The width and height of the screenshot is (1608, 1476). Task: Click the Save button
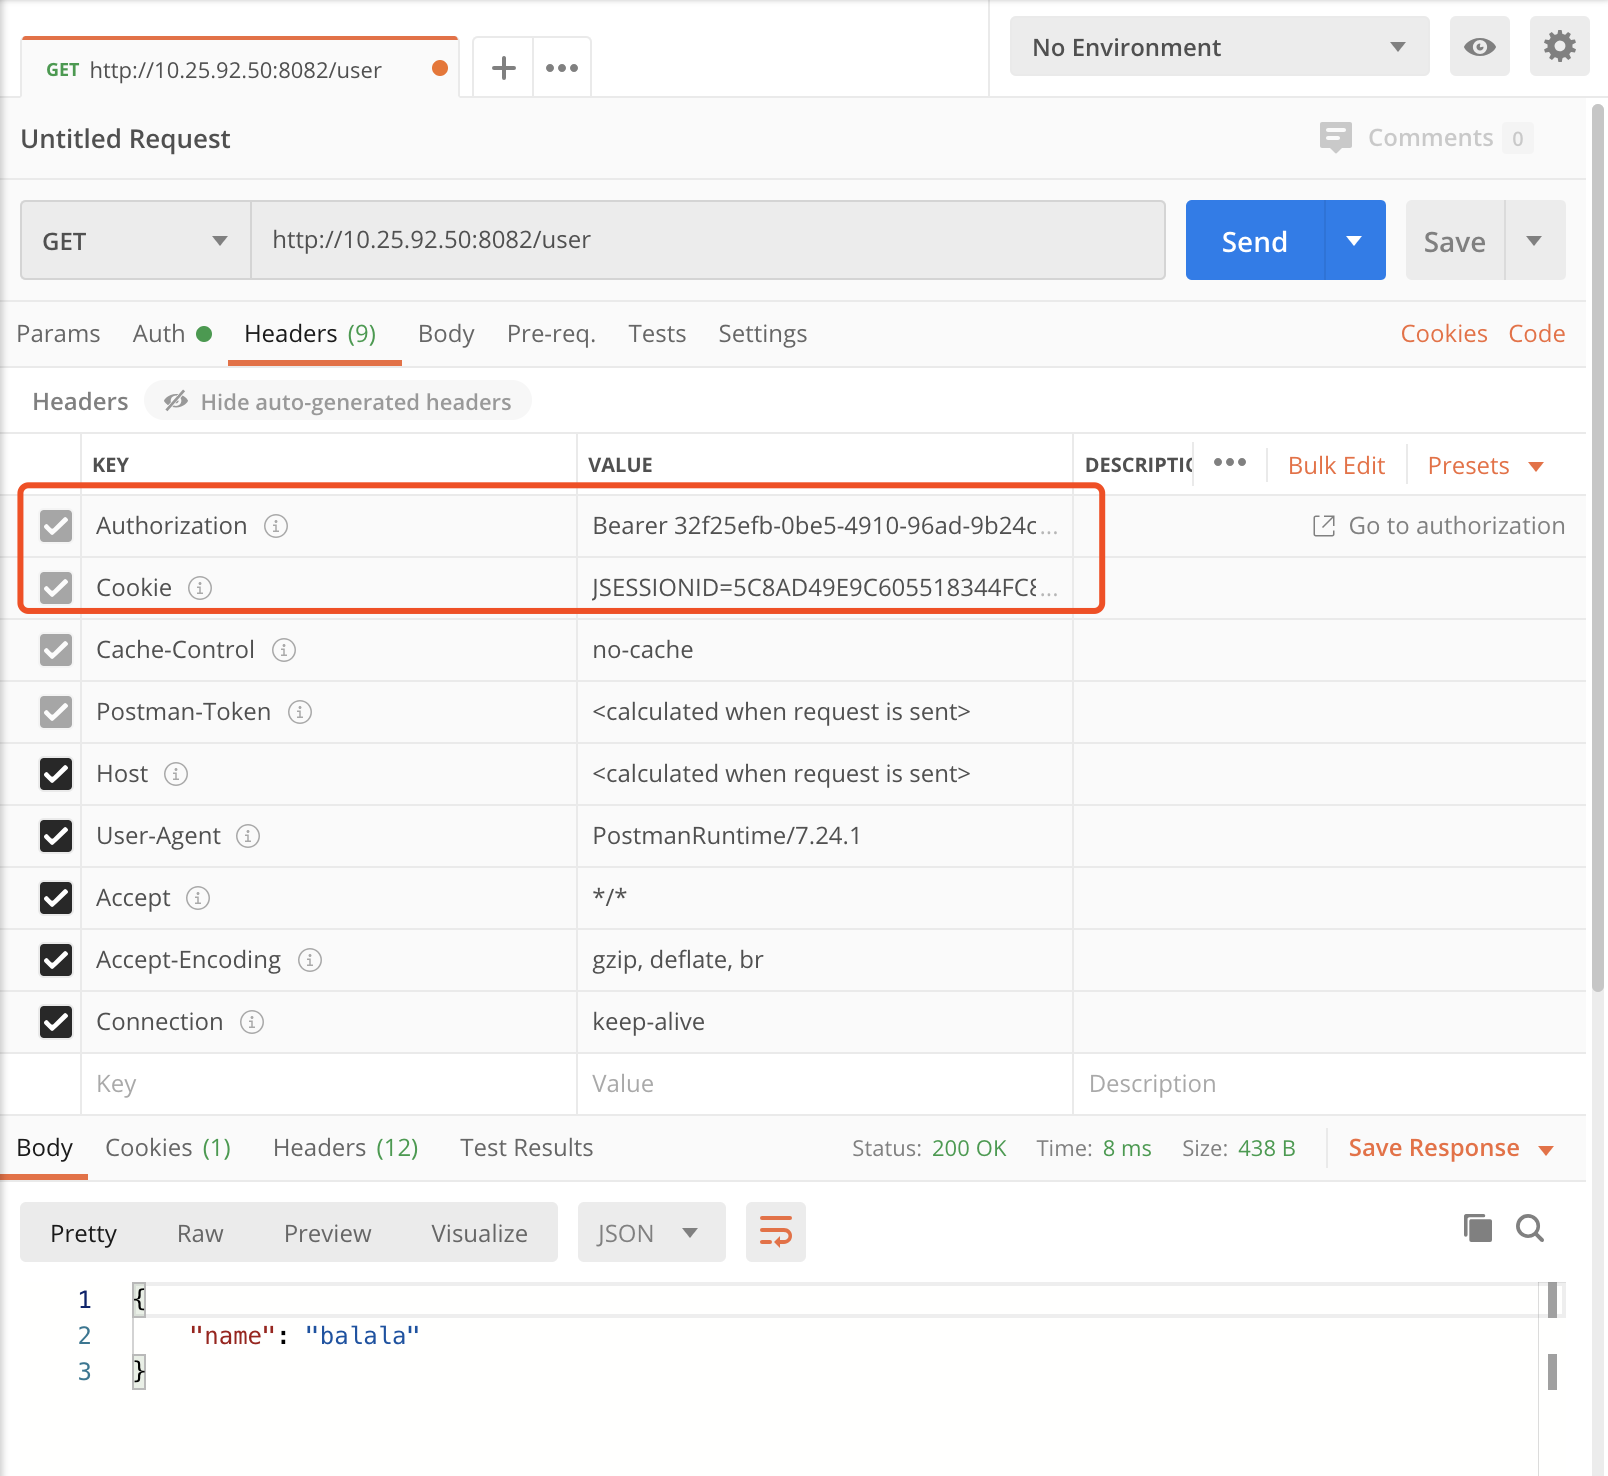point(1455,240)
